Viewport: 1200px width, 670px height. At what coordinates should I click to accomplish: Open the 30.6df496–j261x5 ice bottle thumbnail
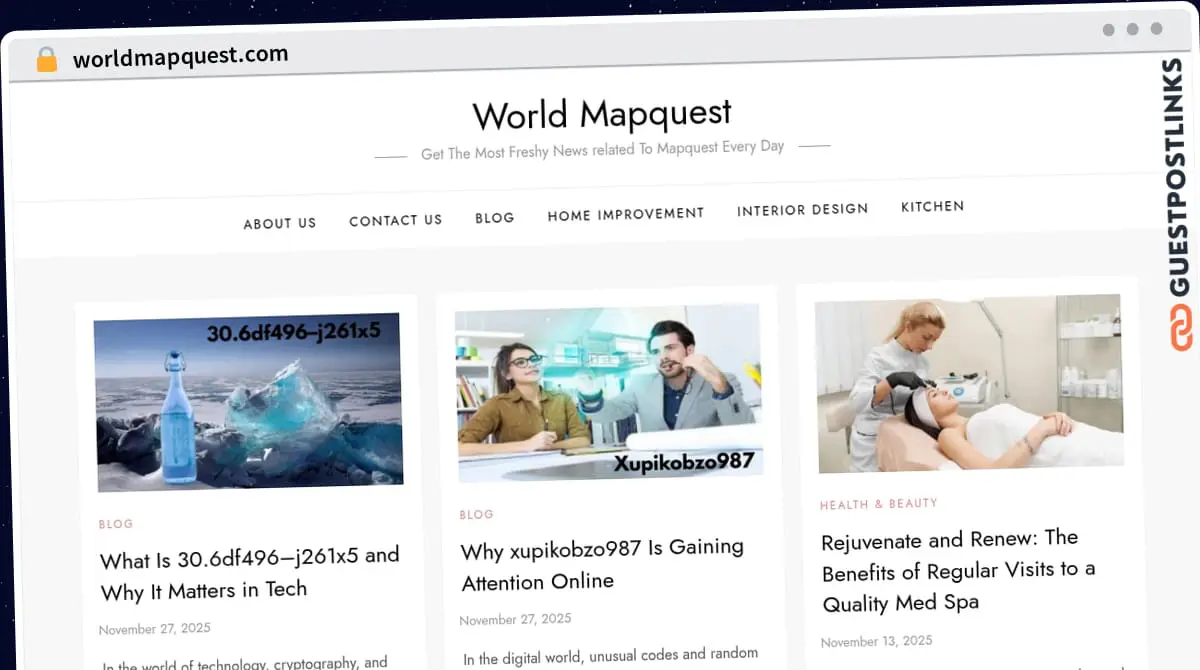(x=248, y=402)
